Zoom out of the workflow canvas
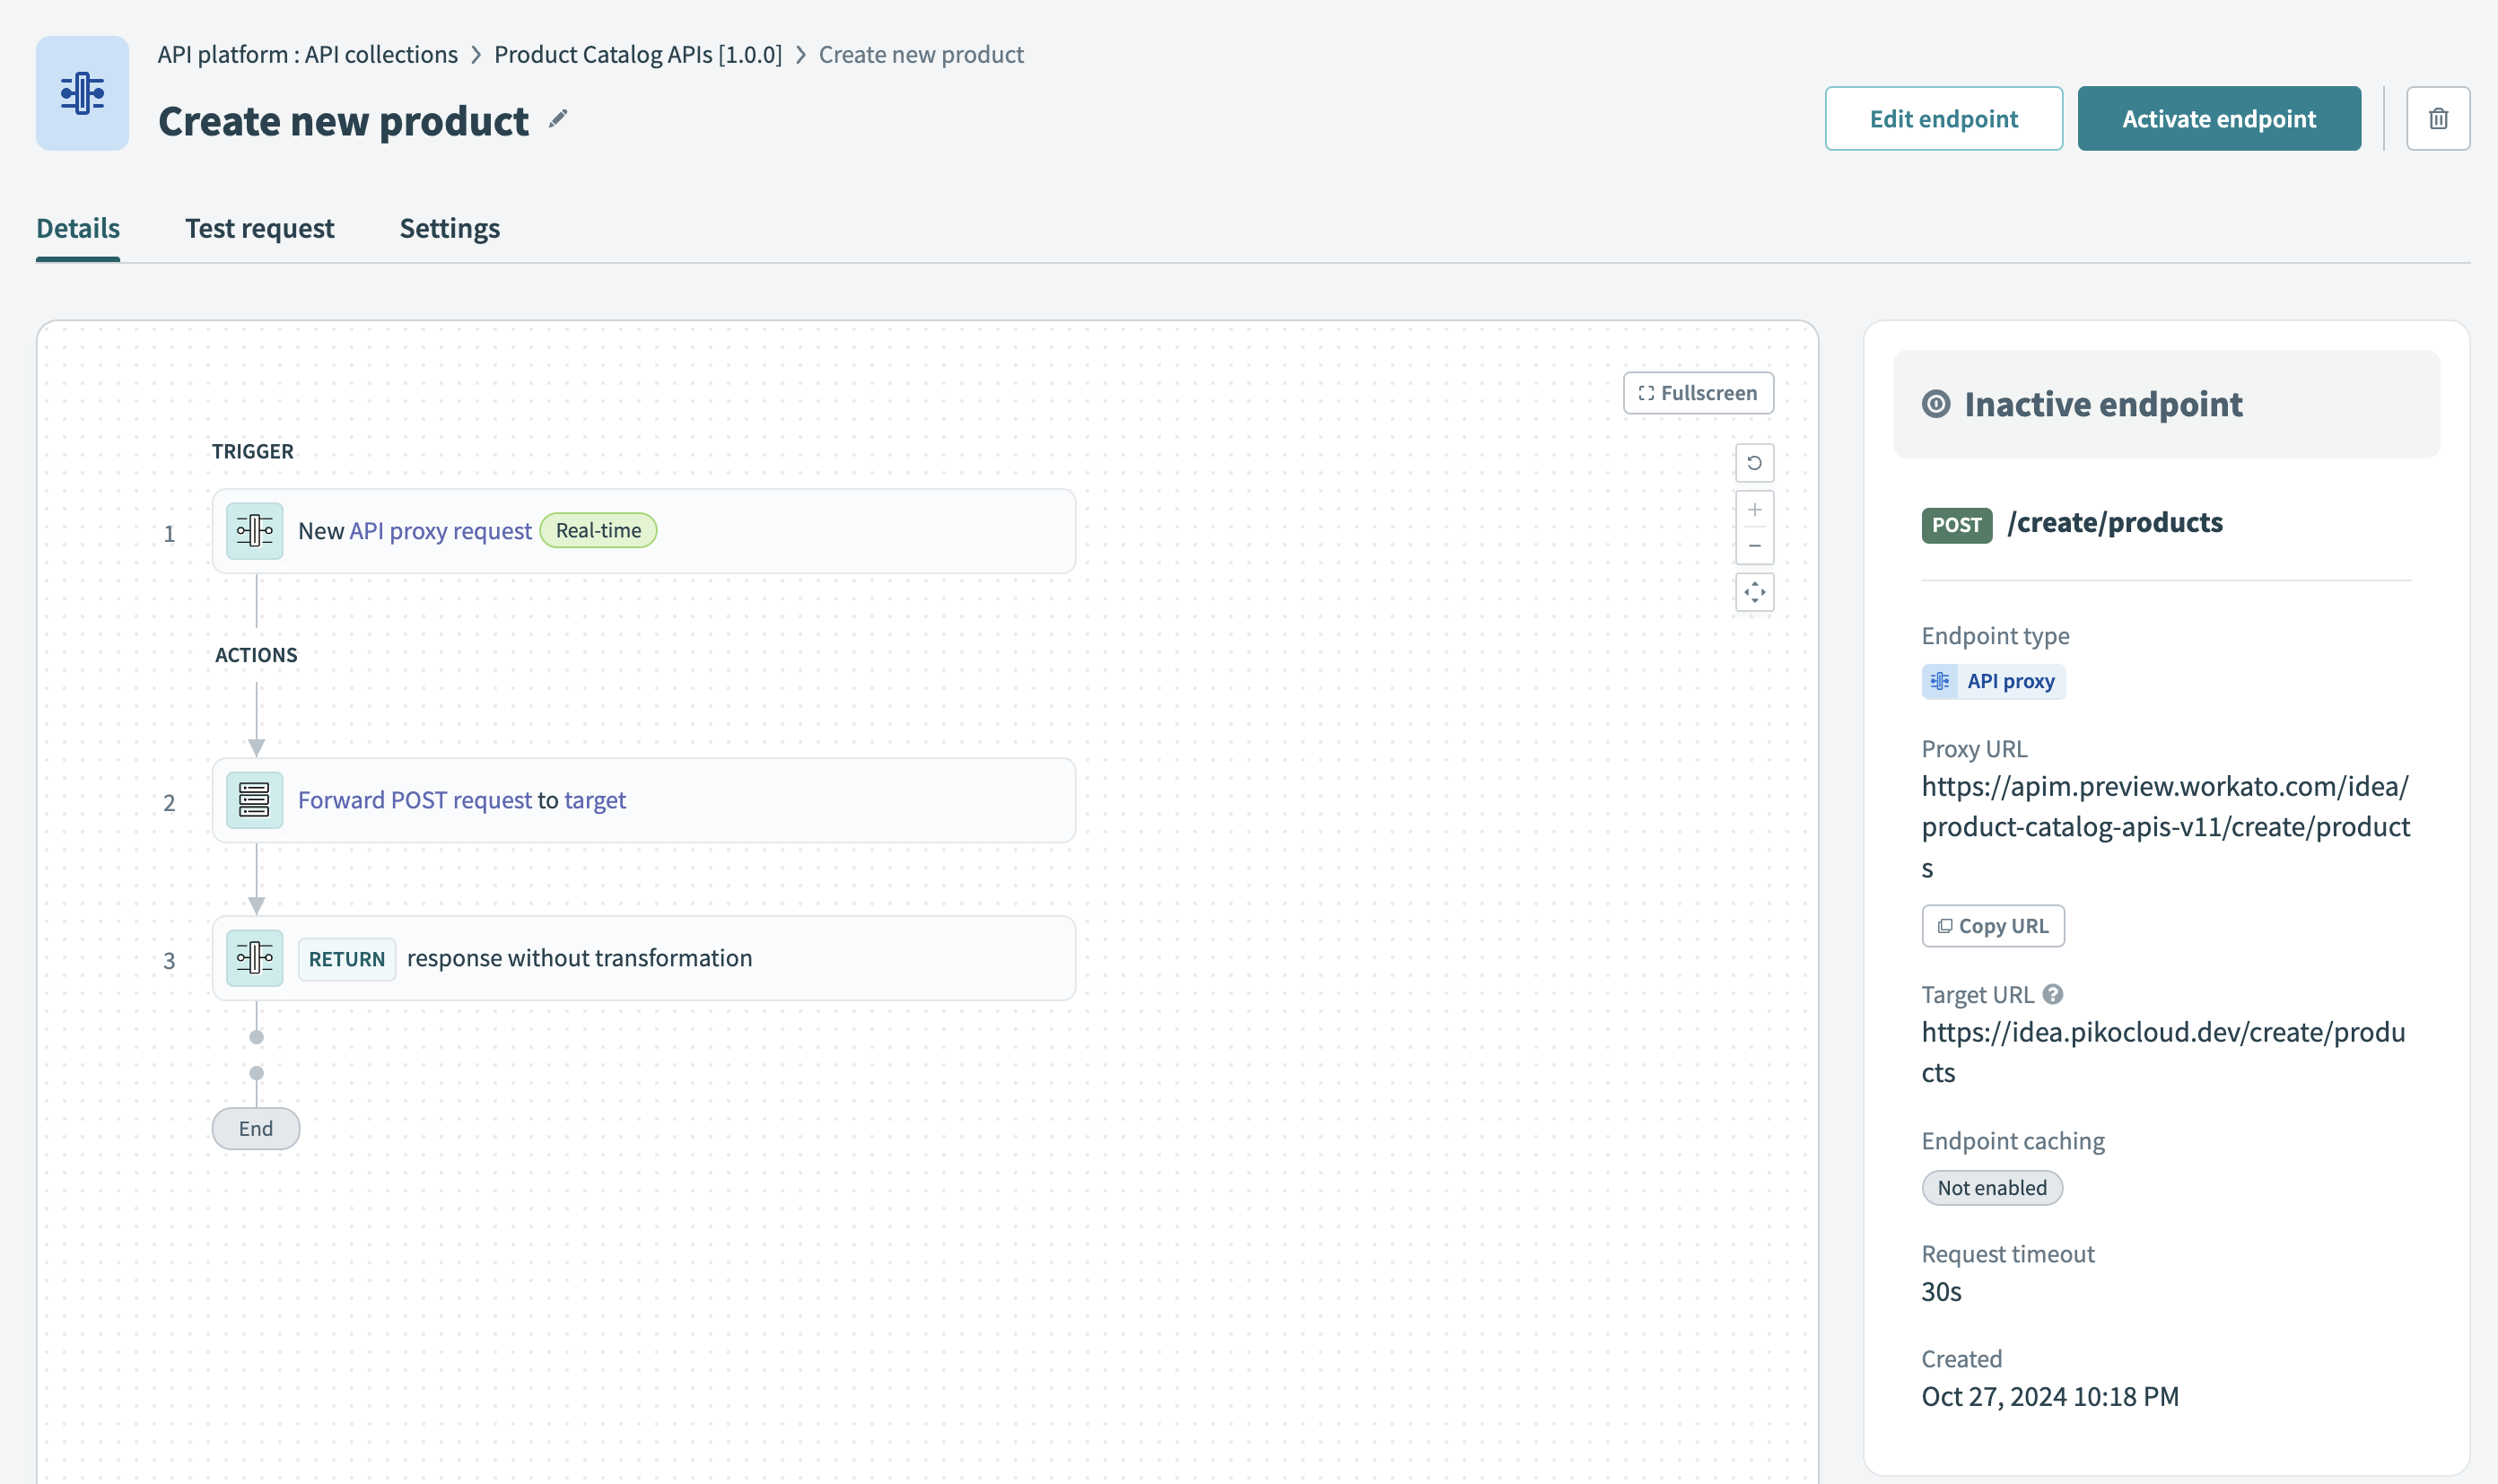2498x1484 pixels. pos(1755,545)
